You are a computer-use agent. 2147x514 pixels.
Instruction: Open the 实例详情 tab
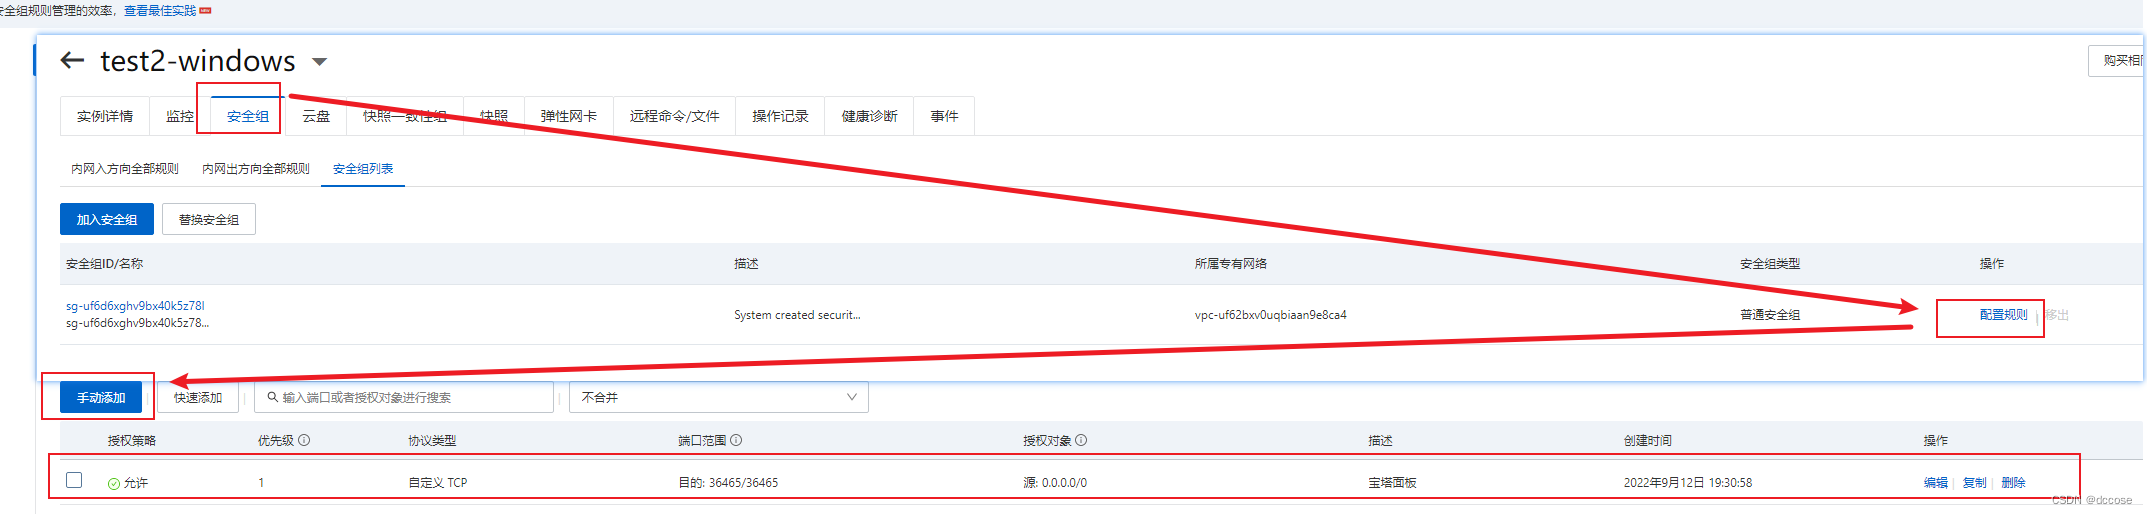[105, 116]
